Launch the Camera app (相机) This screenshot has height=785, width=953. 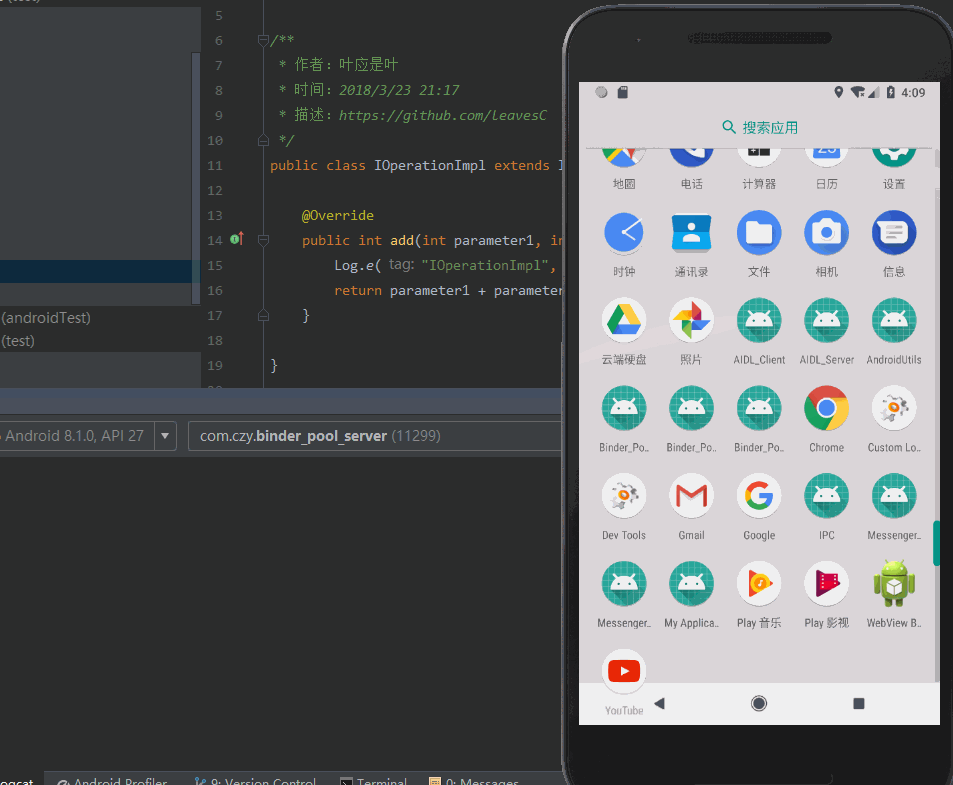tap(826, 233)
